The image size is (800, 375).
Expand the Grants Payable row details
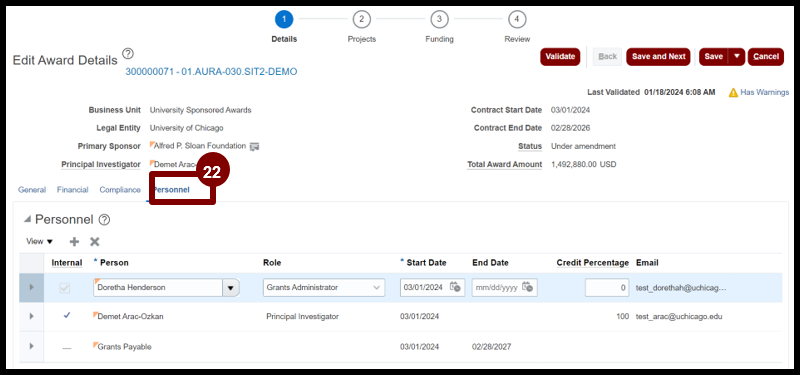pyautogui.click(x=32, y=346)
